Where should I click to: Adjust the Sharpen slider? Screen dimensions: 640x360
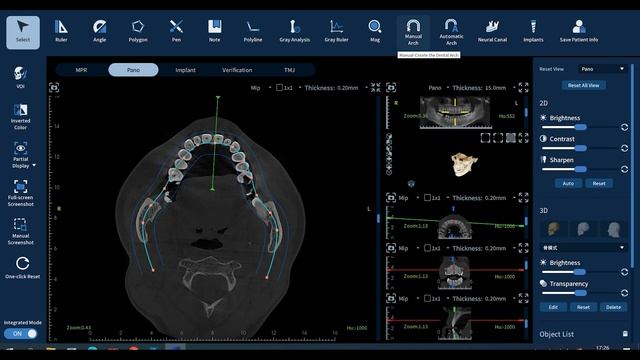click(x=580, y=169)
